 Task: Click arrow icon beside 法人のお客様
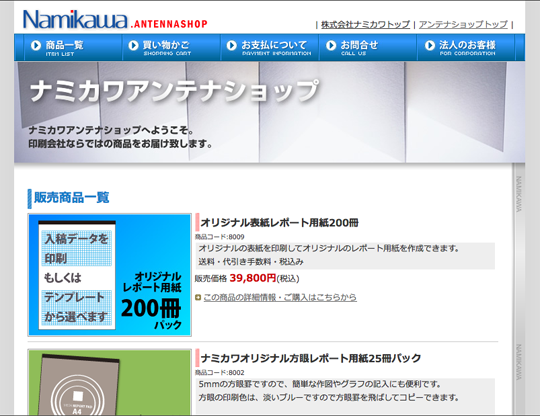[x=429, y=45]
